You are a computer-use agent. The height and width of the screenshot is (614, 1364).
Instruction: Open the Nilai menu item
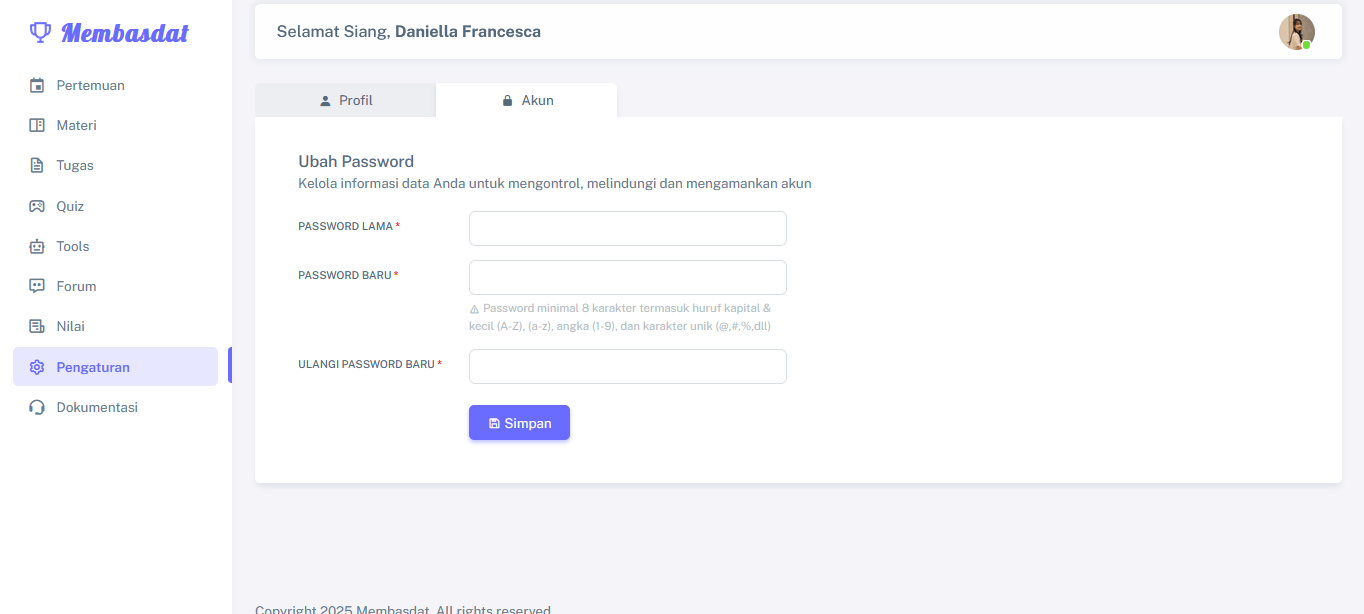[x=115, y=326]
